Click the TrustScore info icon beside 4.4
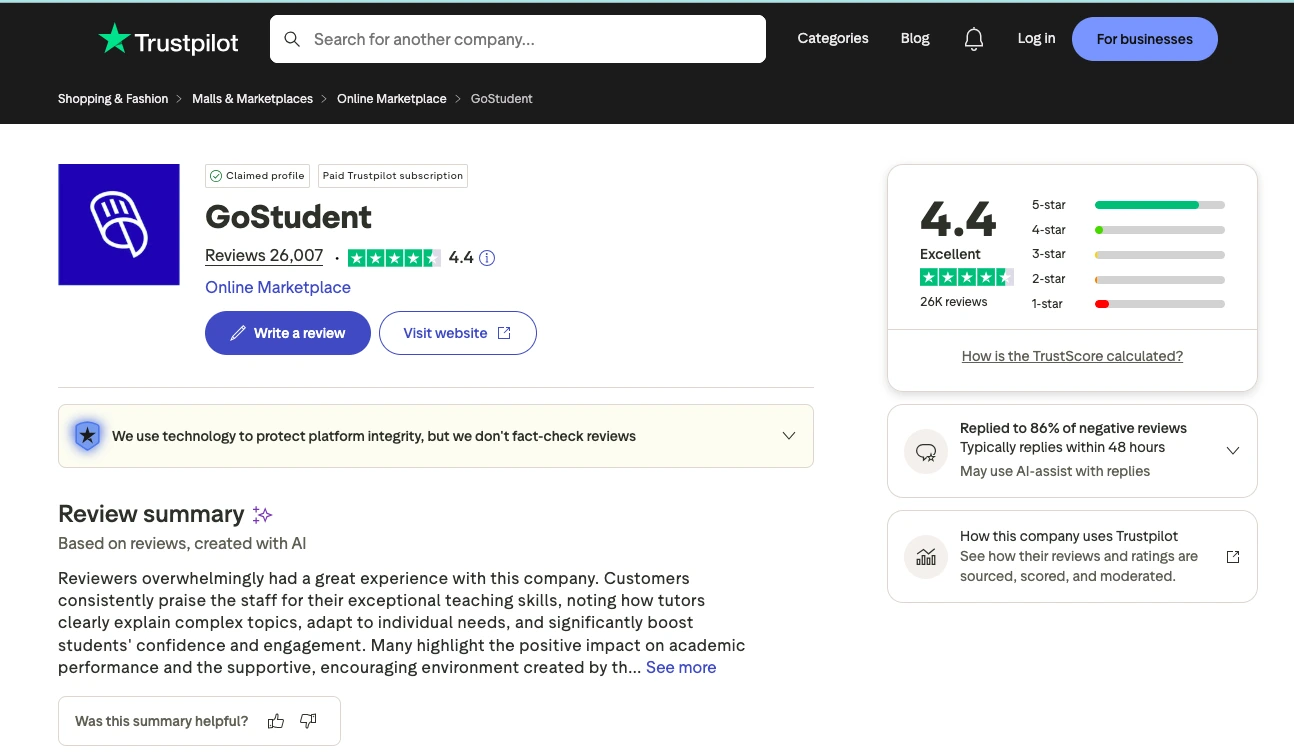The width and height of the screenshot is (1294, 755). [487, 258]
